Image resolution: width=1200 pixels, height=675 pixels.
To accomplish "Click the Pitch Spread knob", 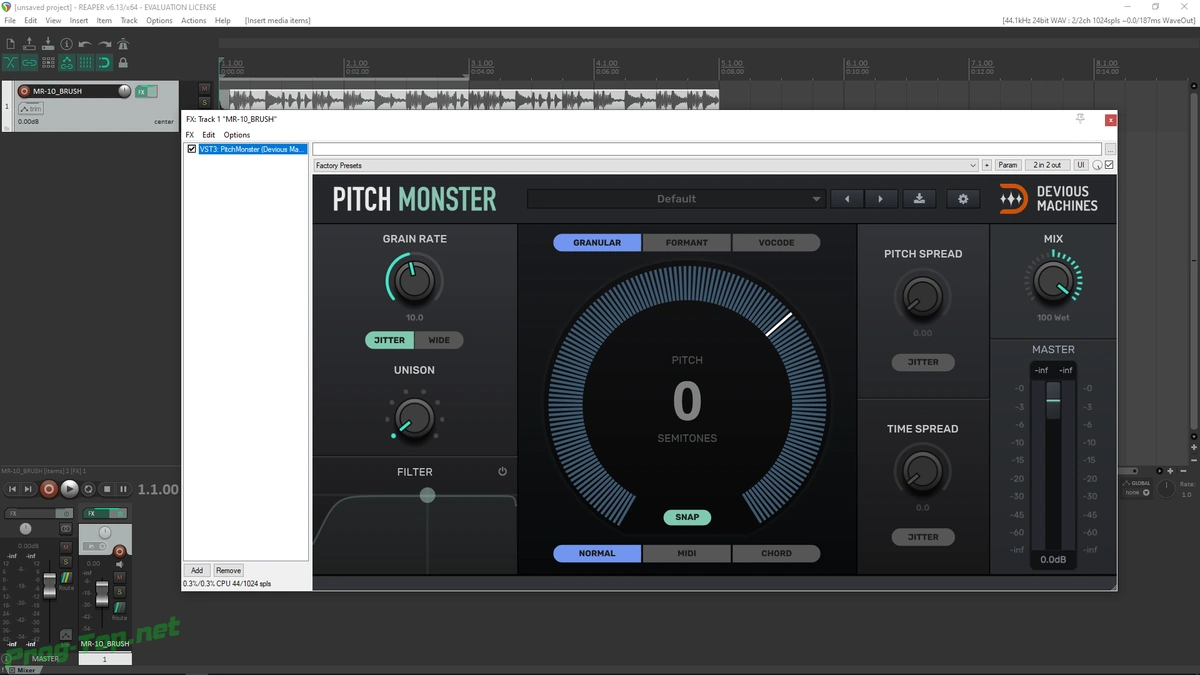I will click(922, 297).
